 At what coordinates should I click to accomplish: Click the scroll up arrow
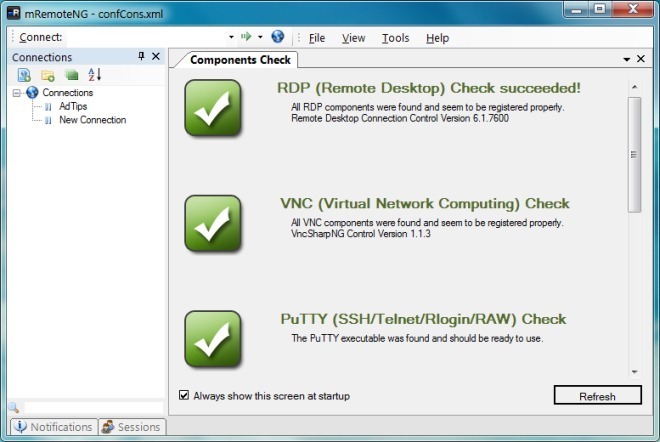(634, 87)
